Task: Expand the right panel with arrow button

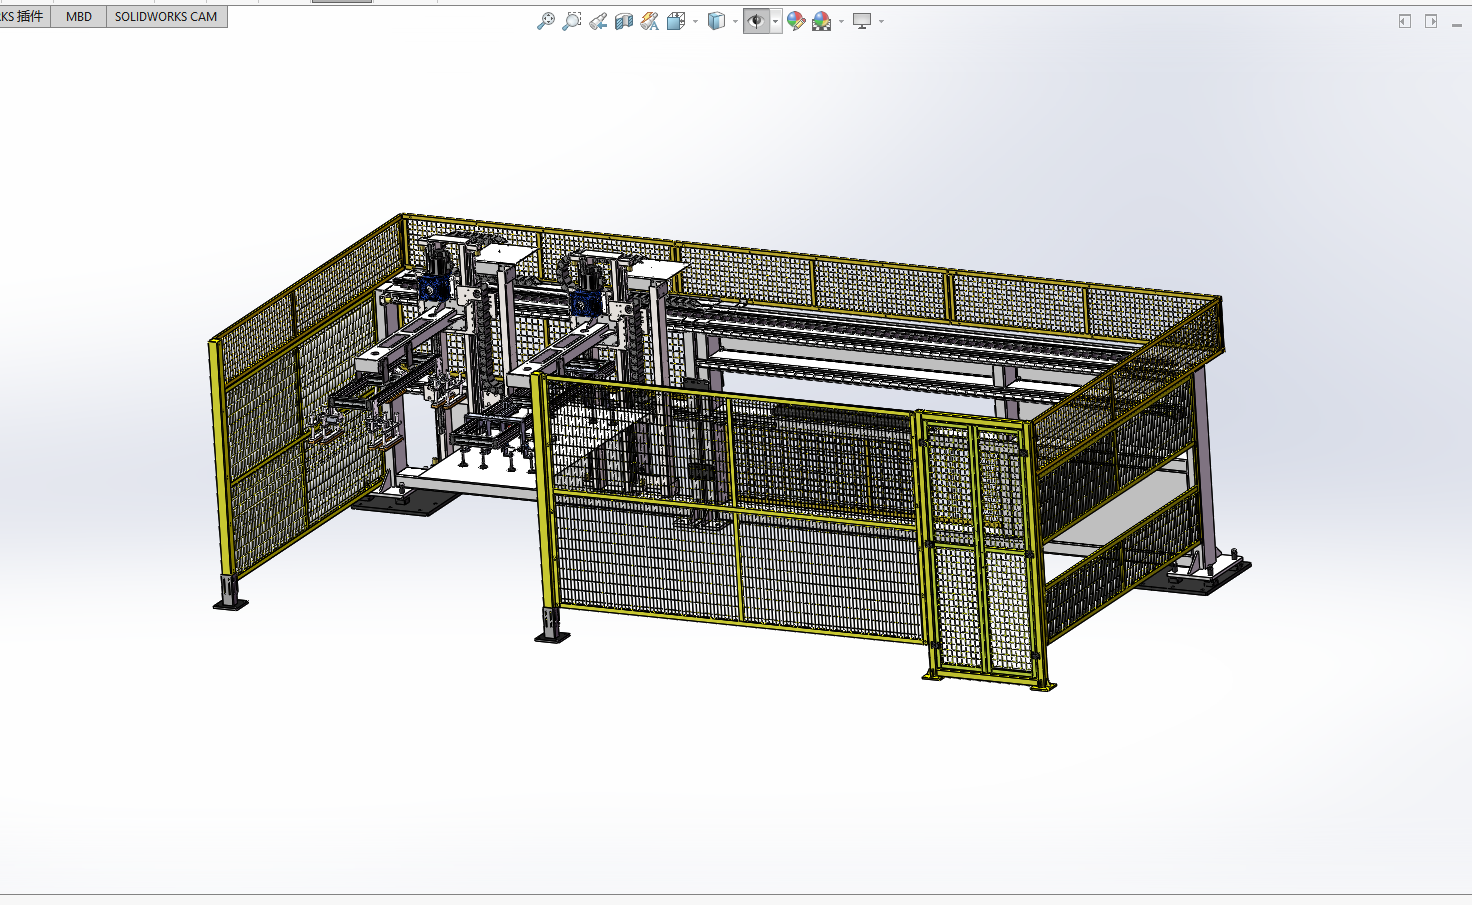Action: [x=1431, y=21]
